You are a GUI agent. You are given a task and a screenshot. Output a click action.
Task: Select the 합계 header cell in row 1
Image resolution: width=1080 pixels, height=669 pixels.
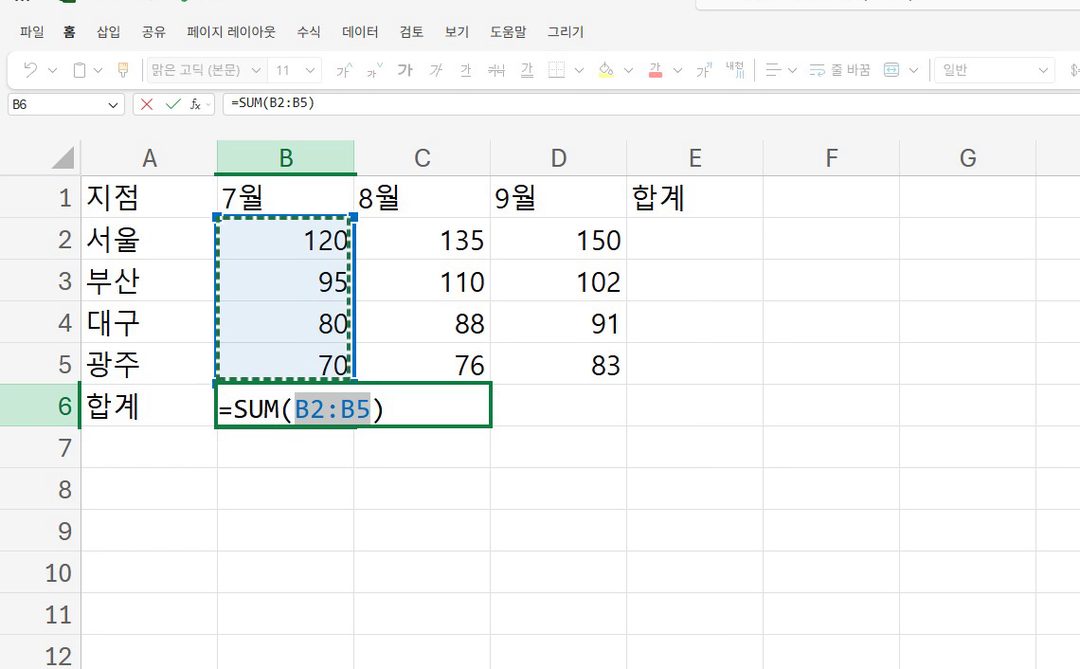pyautogui.click(x=694, y=198)
